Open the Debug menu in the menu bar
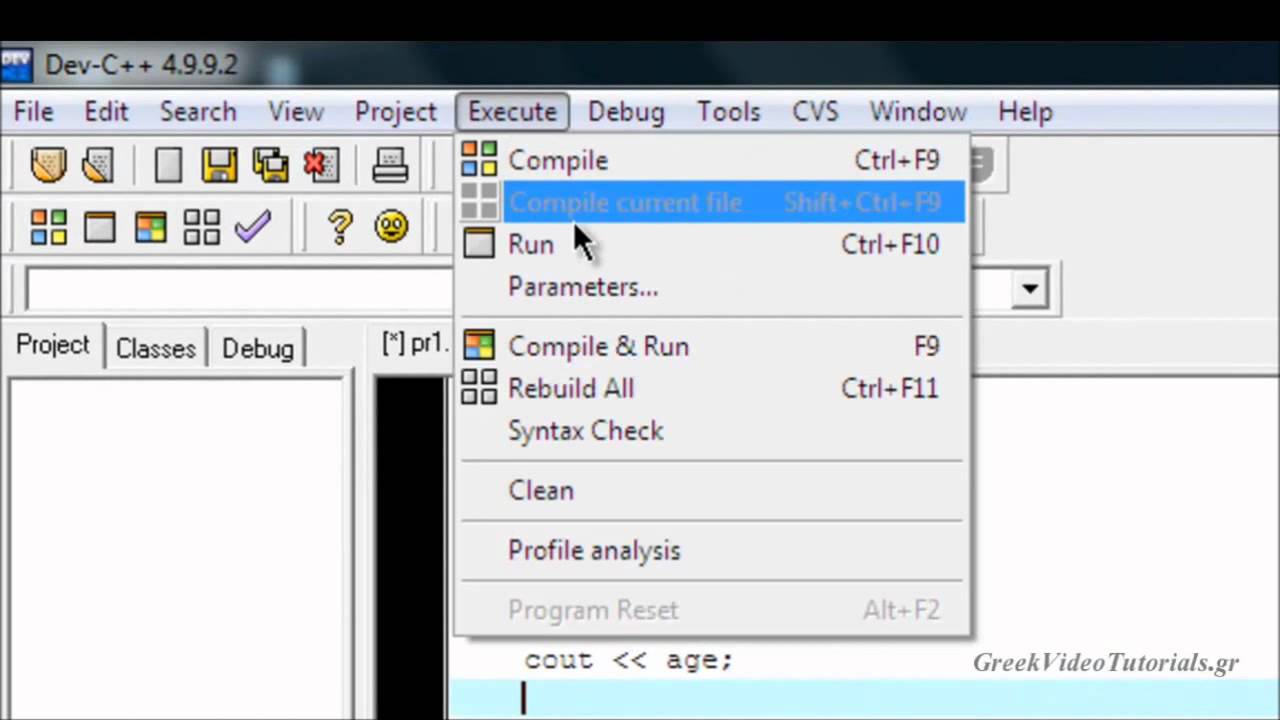 [626, 112]
